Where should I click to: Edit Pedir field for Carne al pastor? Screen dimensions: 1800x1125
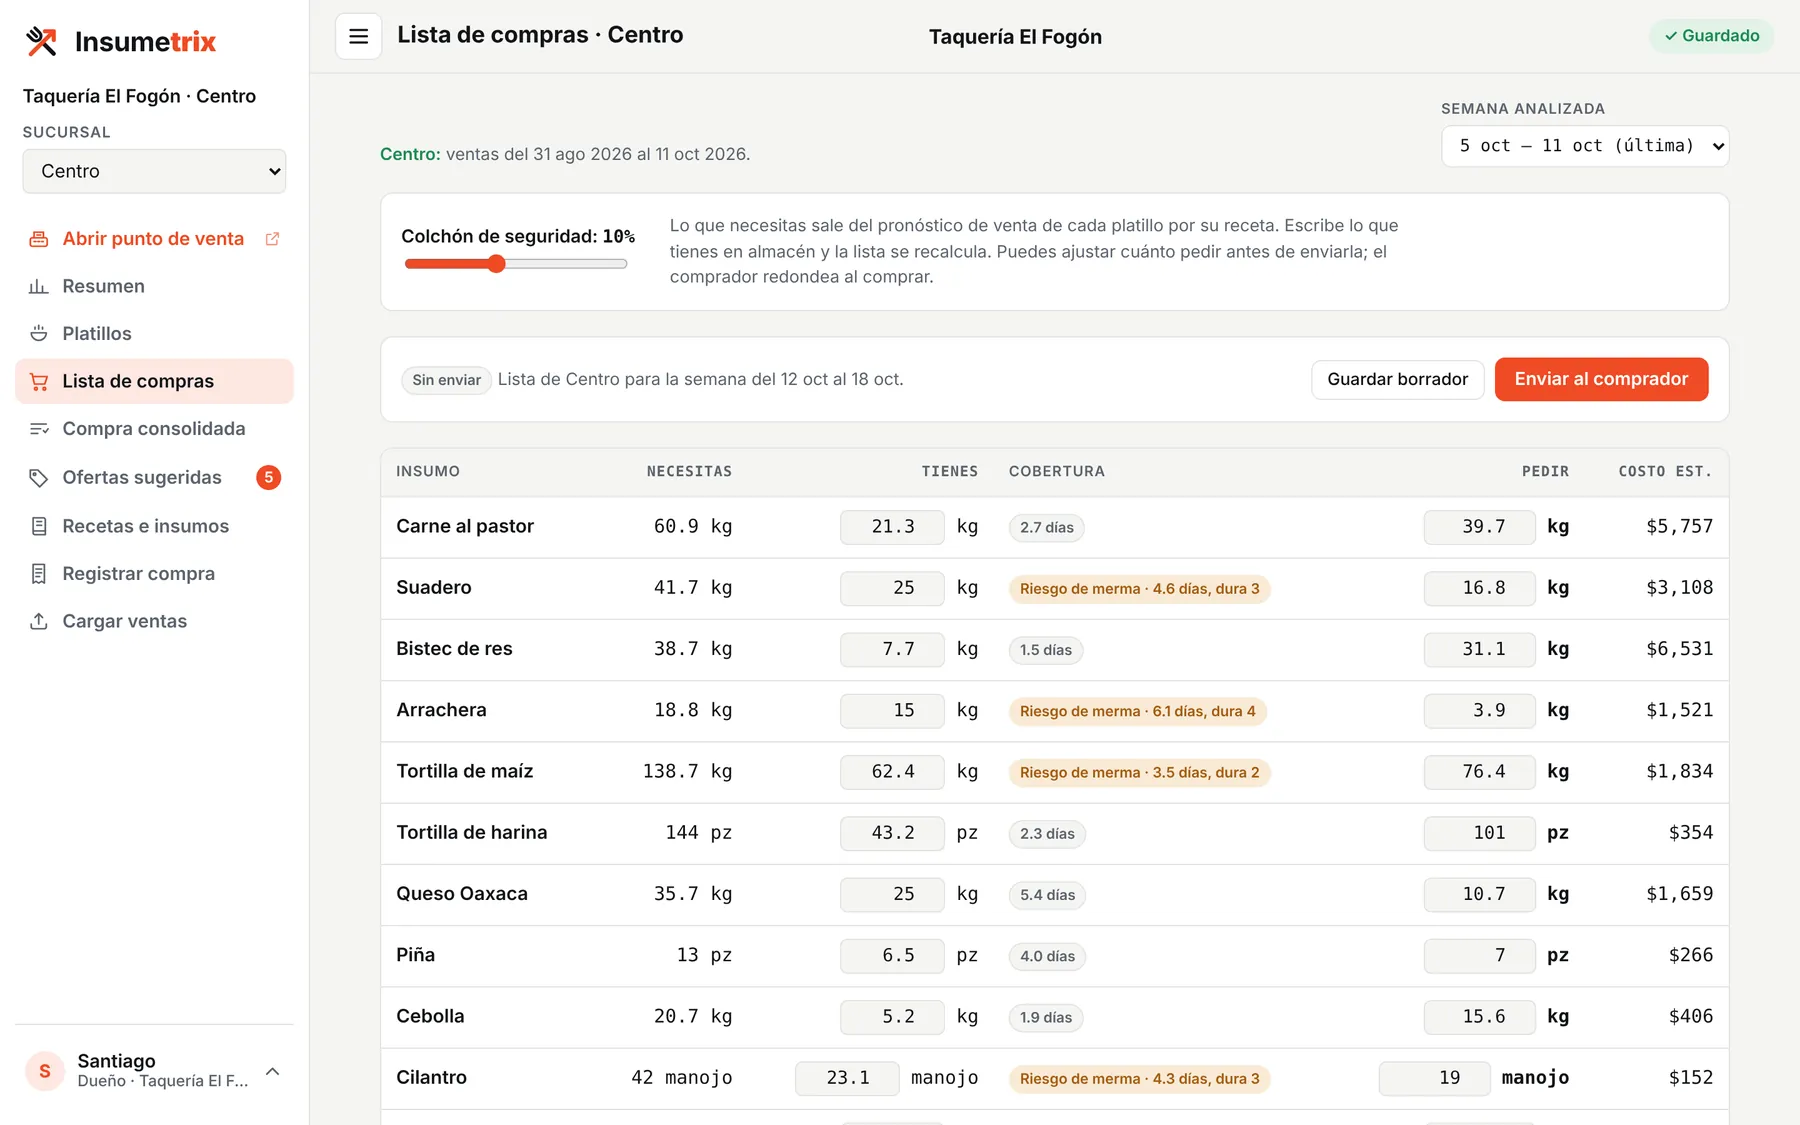pyautogui.click(x=1479, y=527)
